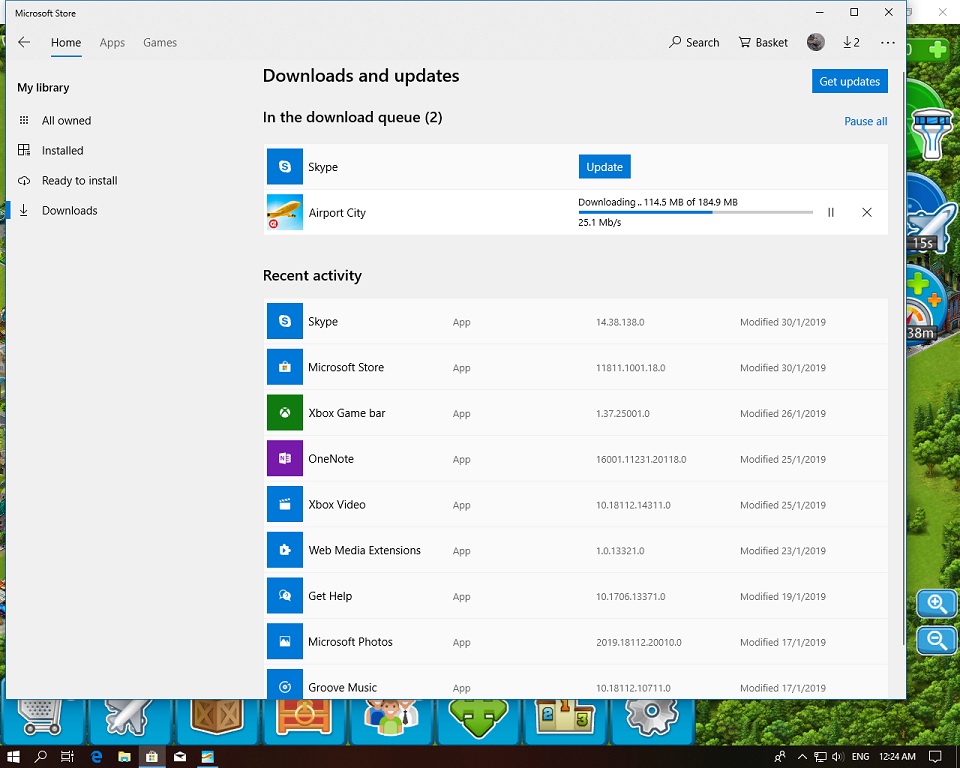Click the Microsoft Photos icon
960x768 pixels.
(285, 642)
